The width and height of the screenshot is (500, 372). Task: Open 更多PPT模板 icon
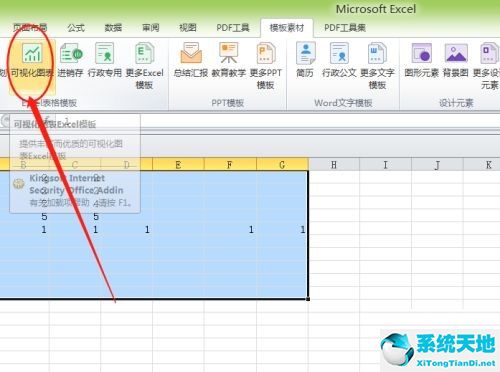(265, 66)
